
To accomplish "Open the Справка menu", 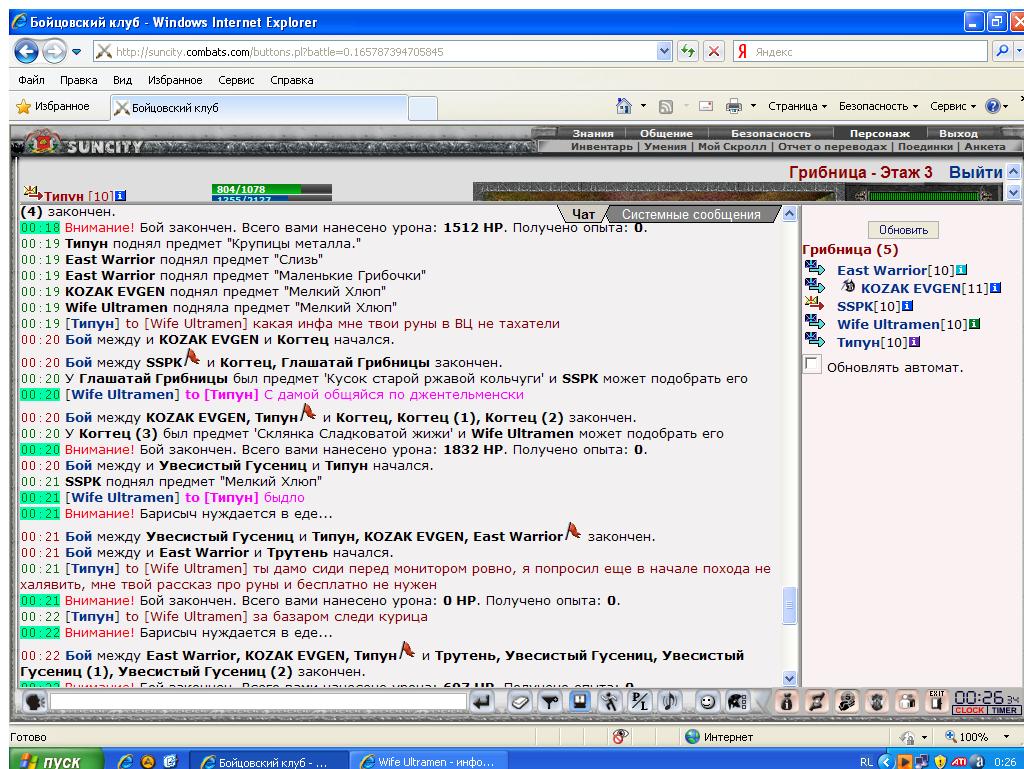I will tap(292, 80).
